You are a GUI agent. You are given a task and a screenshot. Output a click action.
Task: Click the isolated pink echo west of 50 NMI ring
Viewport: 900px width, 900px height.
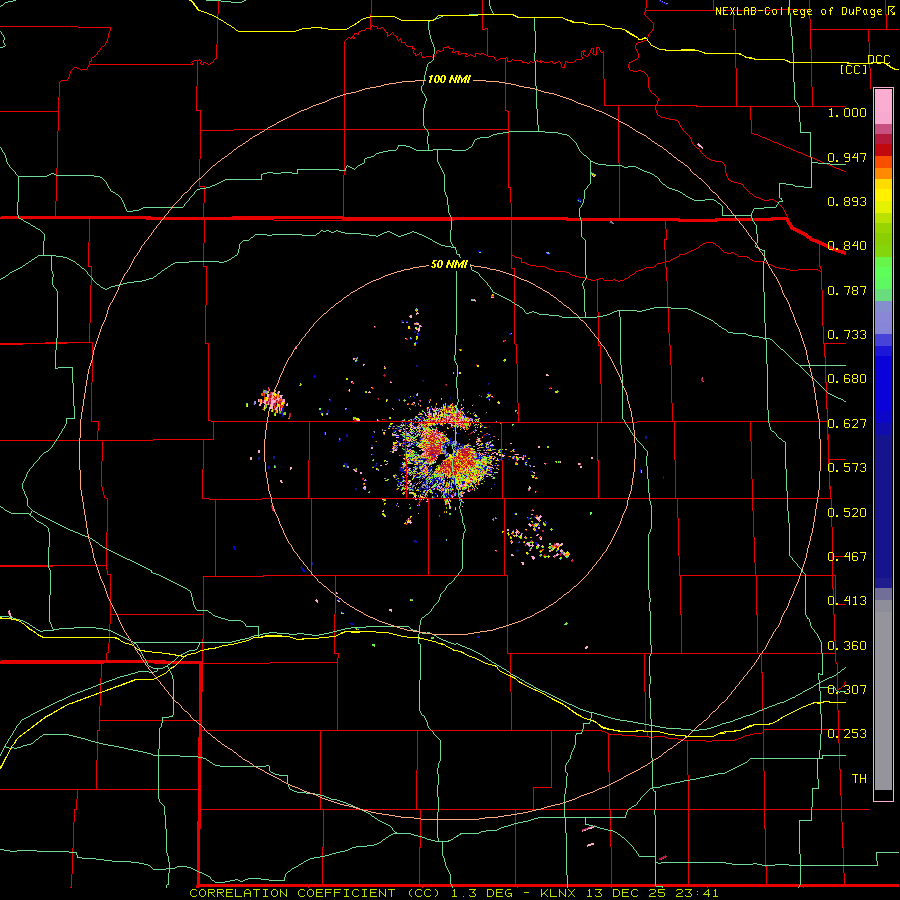point(271,401)
